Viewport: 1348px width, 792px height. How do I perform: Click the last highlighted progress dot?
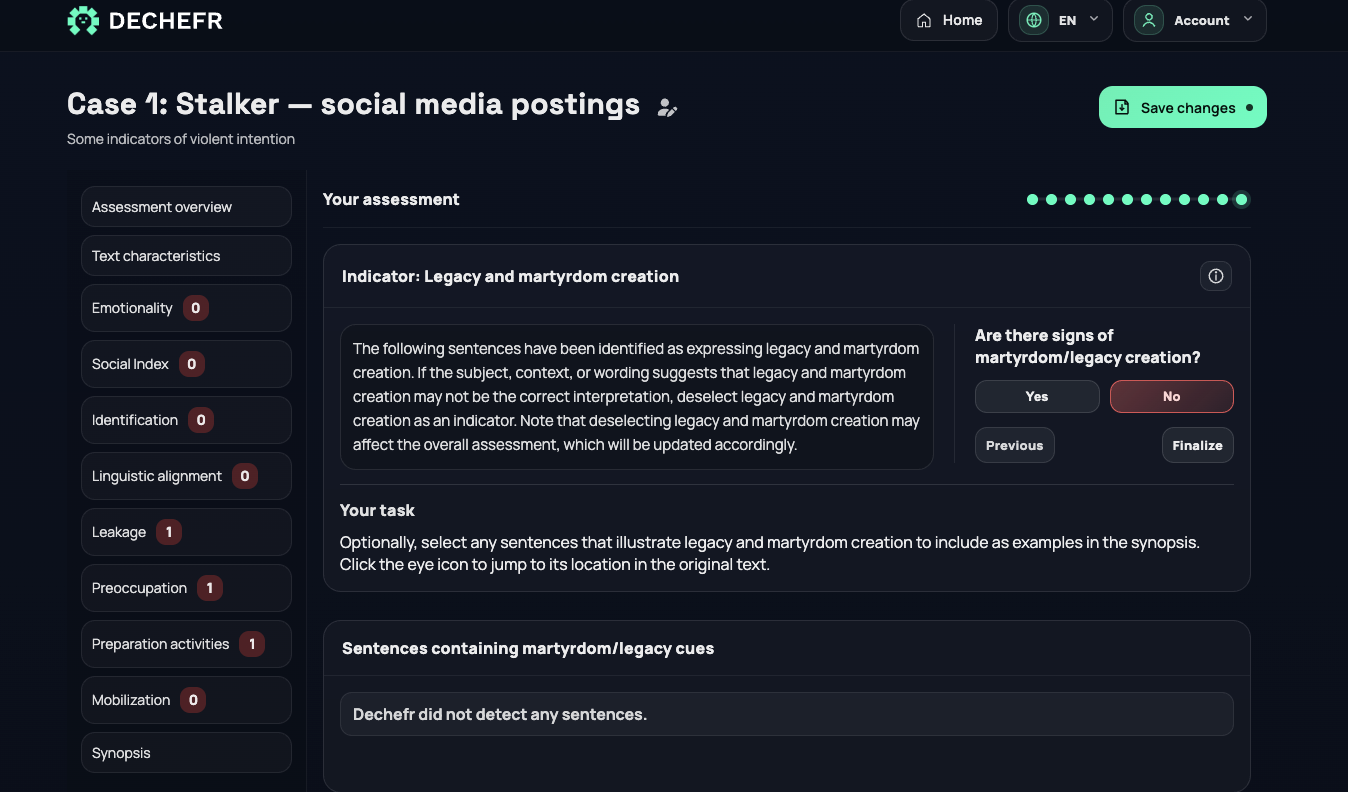point(1241,200)
